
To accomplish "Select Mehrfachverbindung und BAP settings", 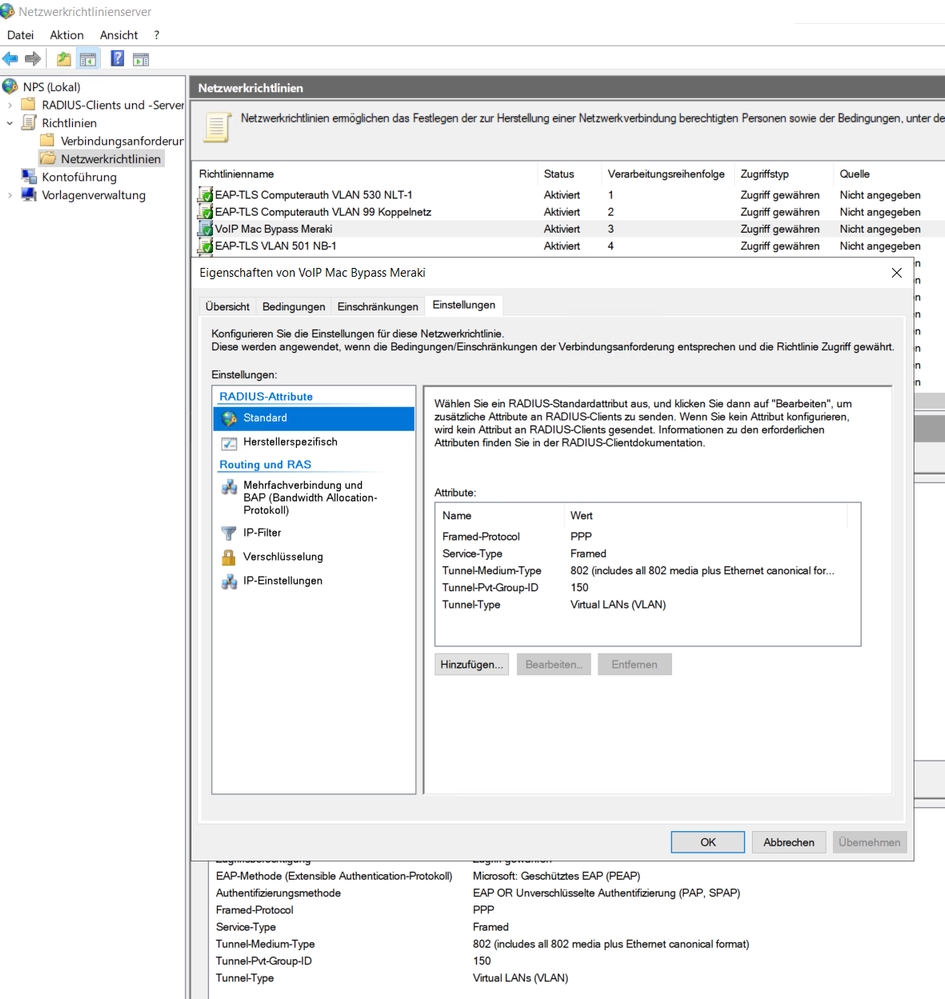I will [x=302, y=497].
